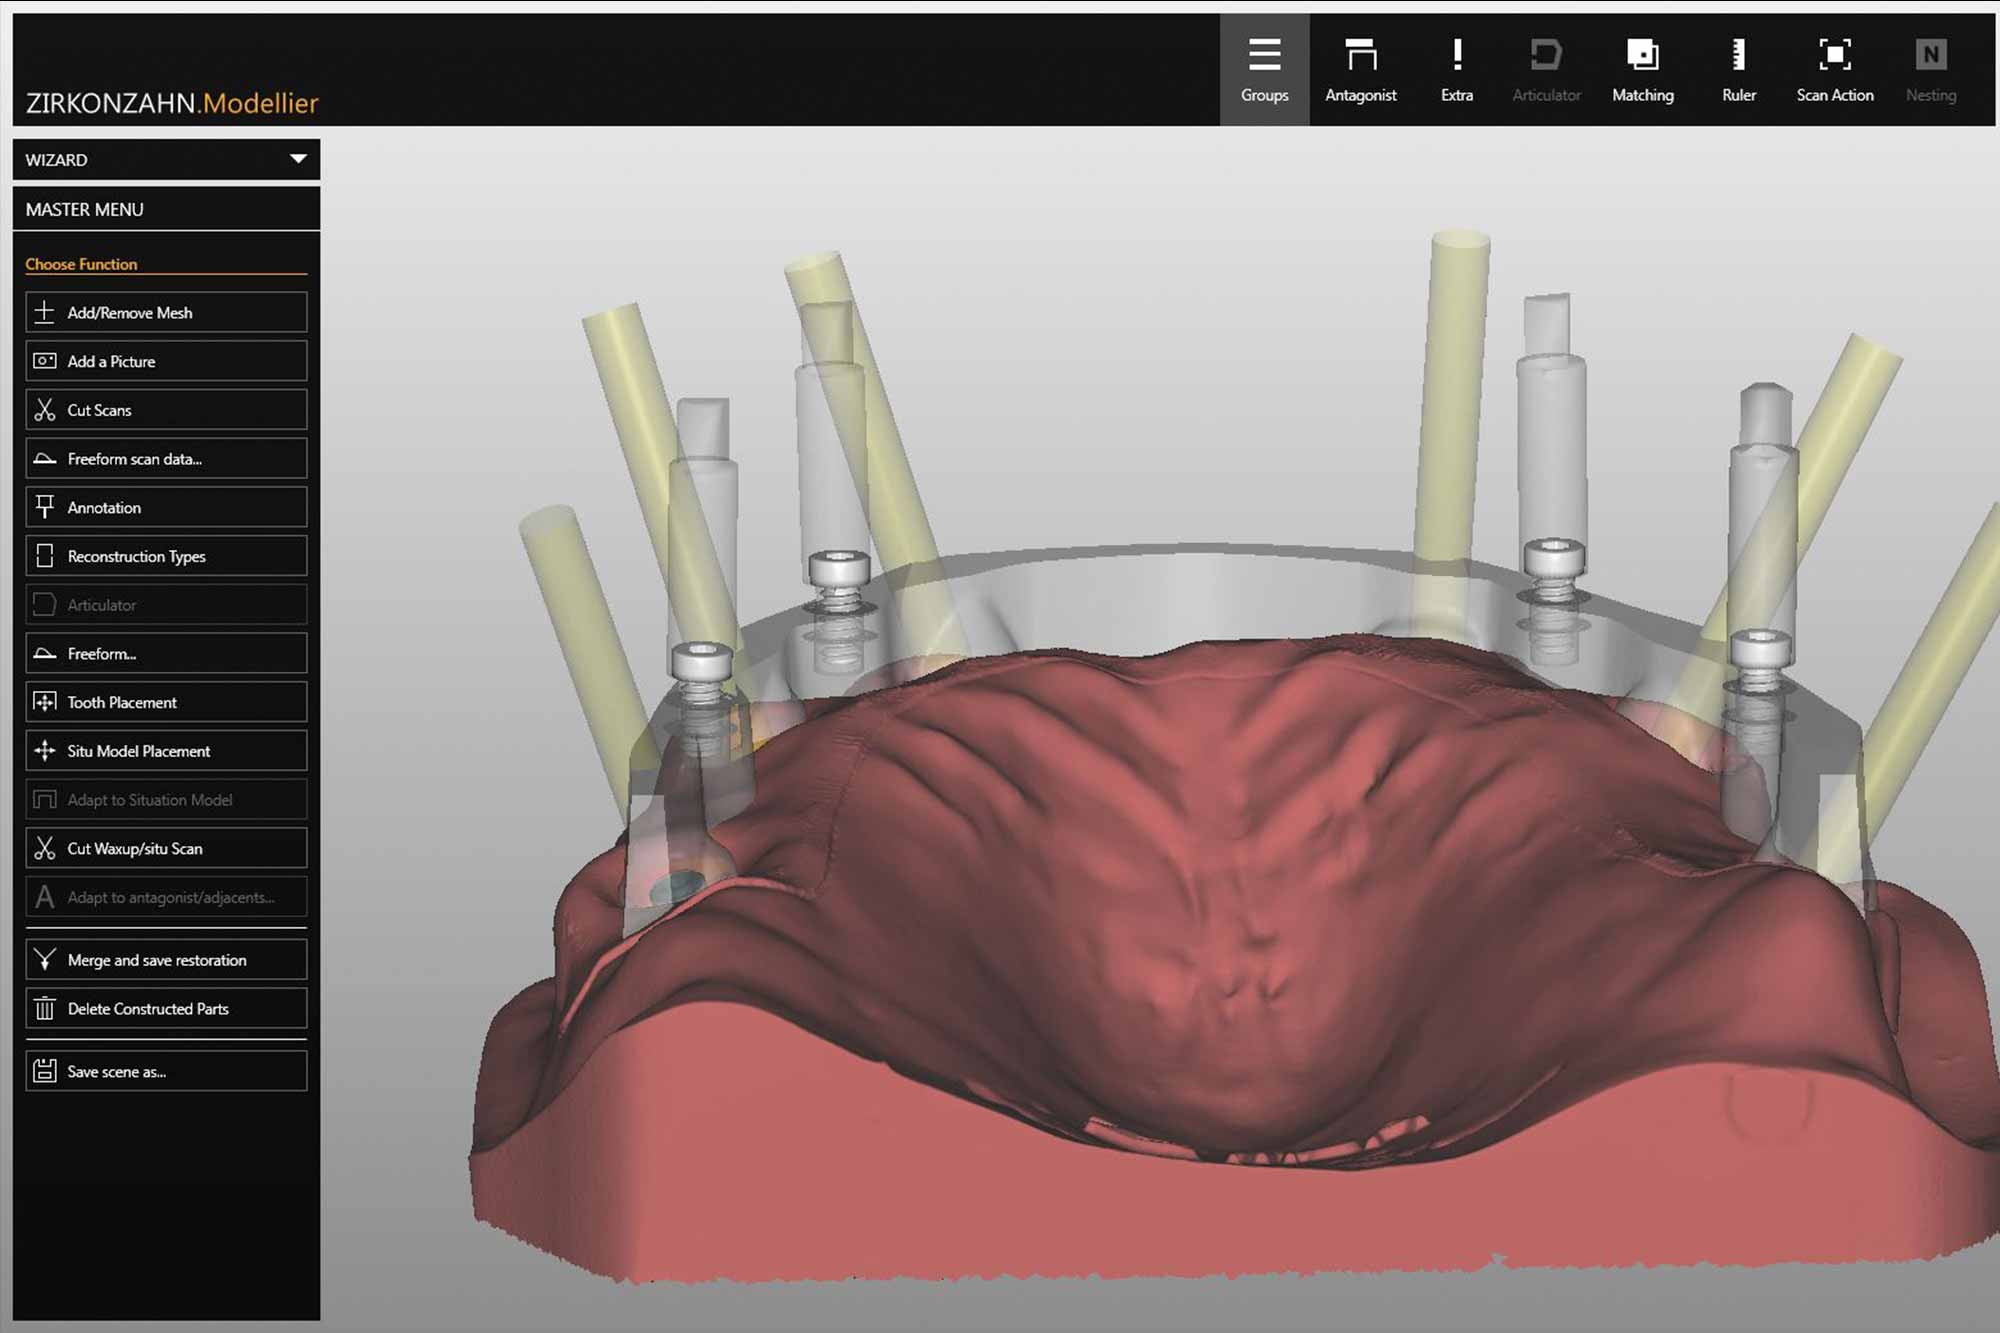The image size is (2000, 1333).
Task: Open the MASTER MENU header
Action: (x=166, y=209)
